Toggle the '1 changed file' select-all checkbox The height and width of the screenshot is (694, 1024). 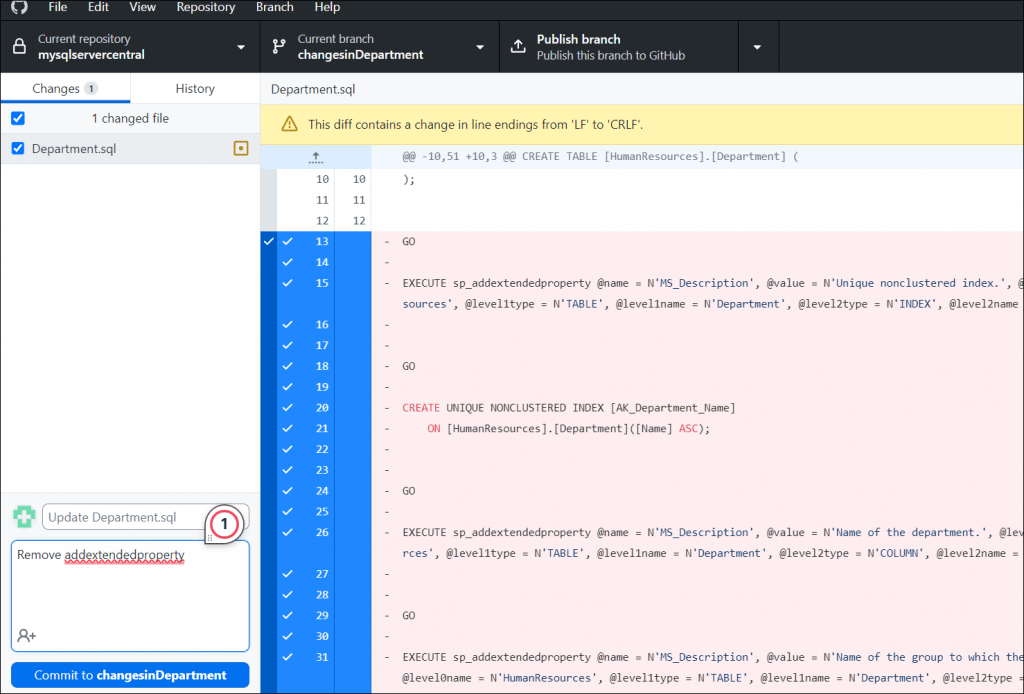point(17,118)
